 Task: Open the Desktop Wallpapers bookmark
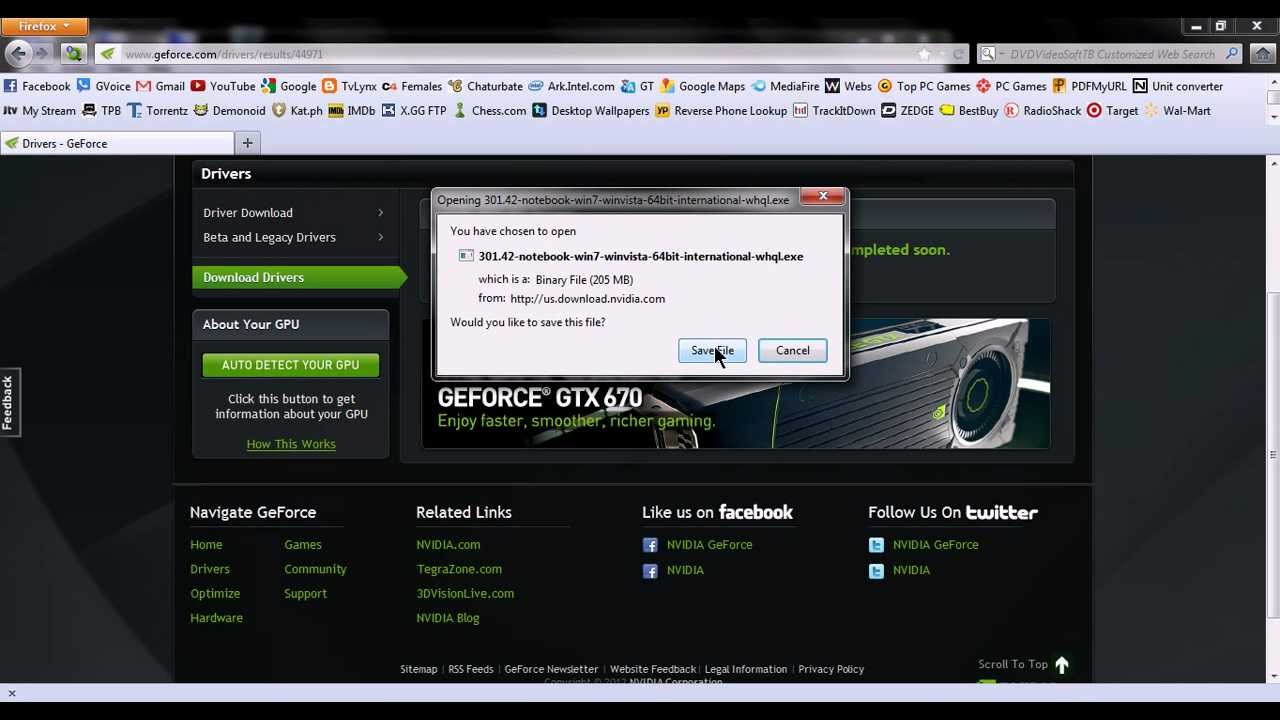591,111
